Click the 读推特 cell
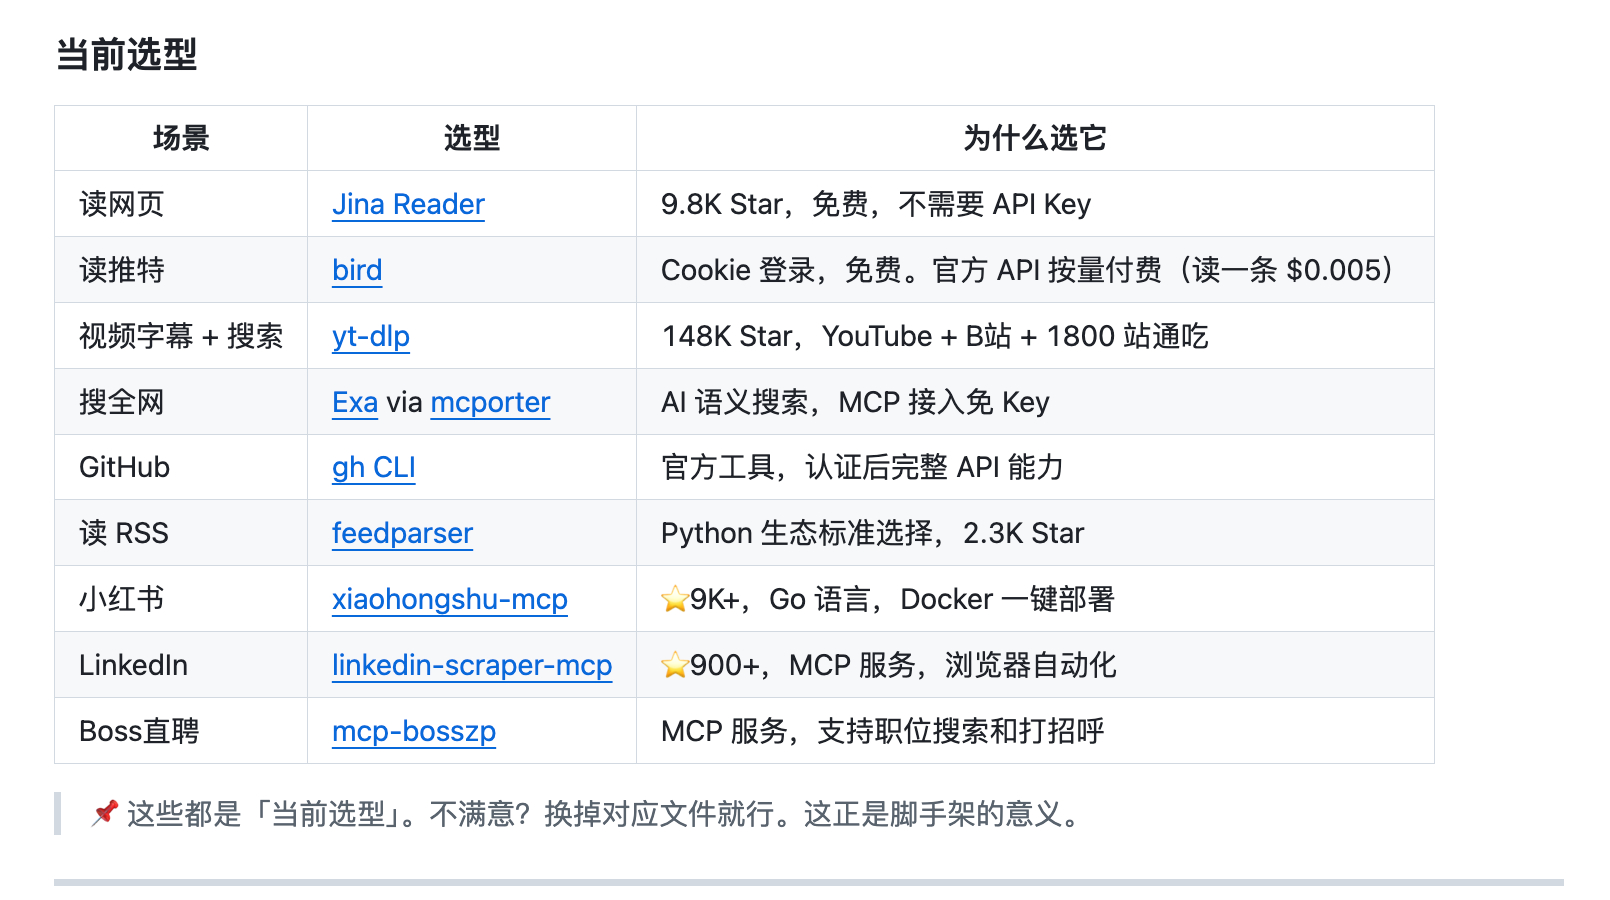Screen dimensions: 1610x900 pyautogui.click(x=181, y=270)
